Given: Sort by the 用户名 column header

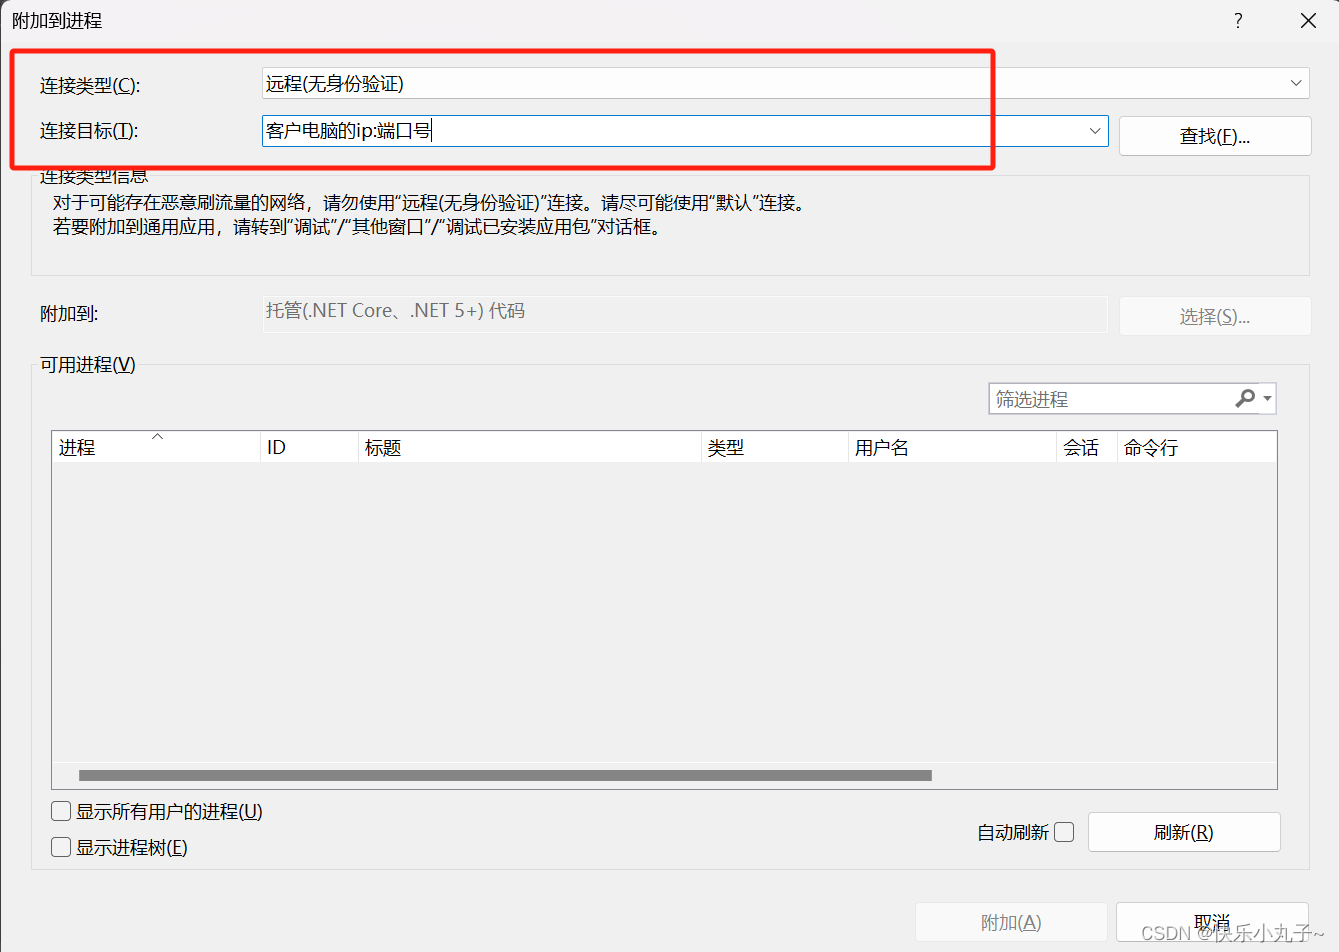Looking at the screenshot, I should tap(952, 447).
